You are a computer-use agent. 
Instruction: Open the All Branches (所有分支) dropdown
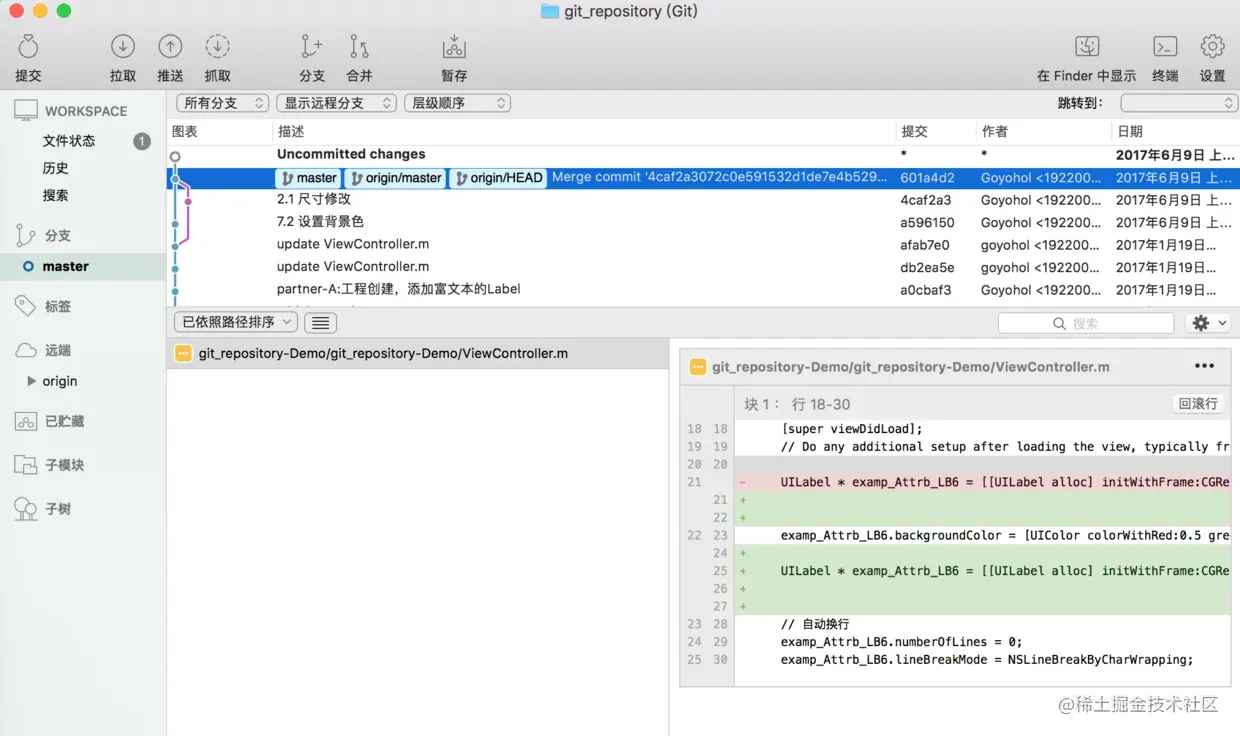(x=222, y=103)
